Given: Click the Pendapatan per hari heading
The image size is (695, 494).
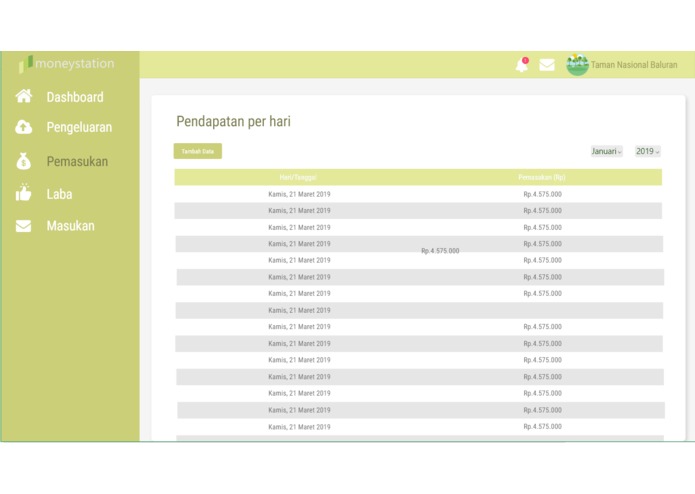Looking at the screenshot, I should [234, 121].
